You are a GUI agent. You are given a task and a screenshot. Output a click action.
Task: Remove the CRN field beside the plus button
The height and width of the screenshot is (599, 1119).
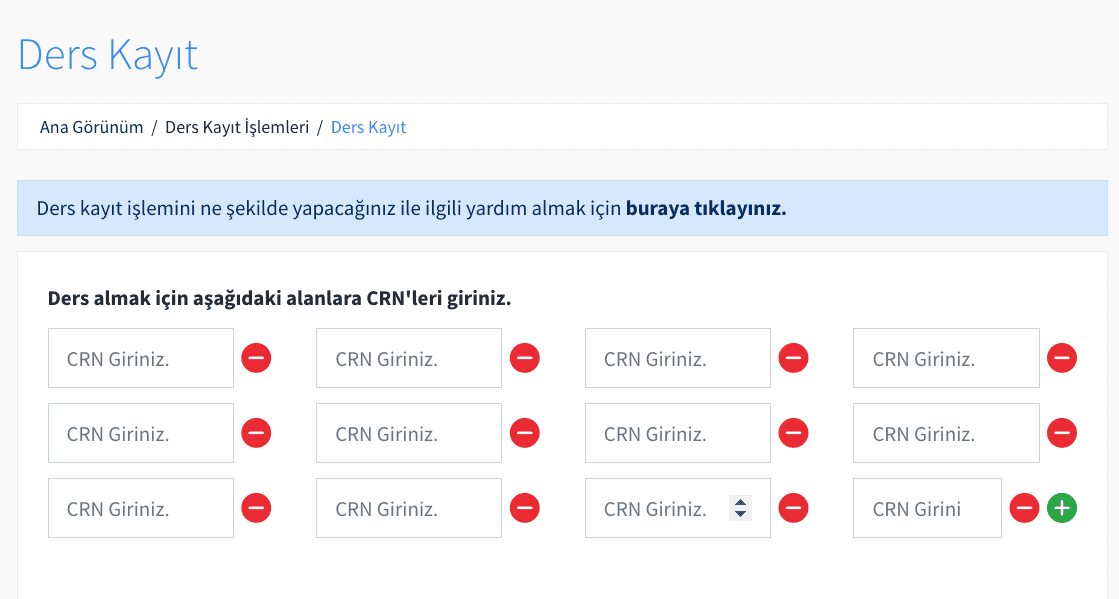point(1024,508)
